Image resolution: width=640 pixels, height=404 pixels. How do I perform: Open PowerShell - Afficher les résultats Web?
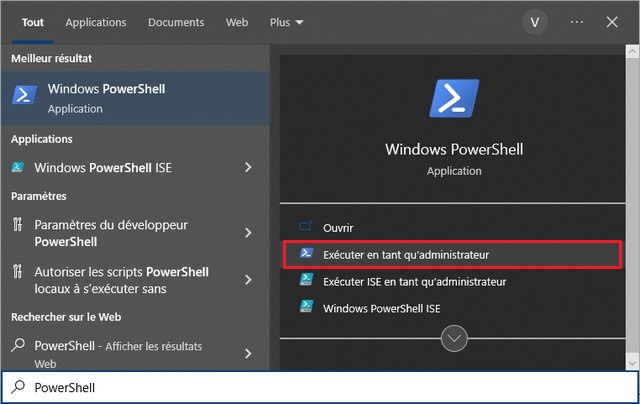118,353
